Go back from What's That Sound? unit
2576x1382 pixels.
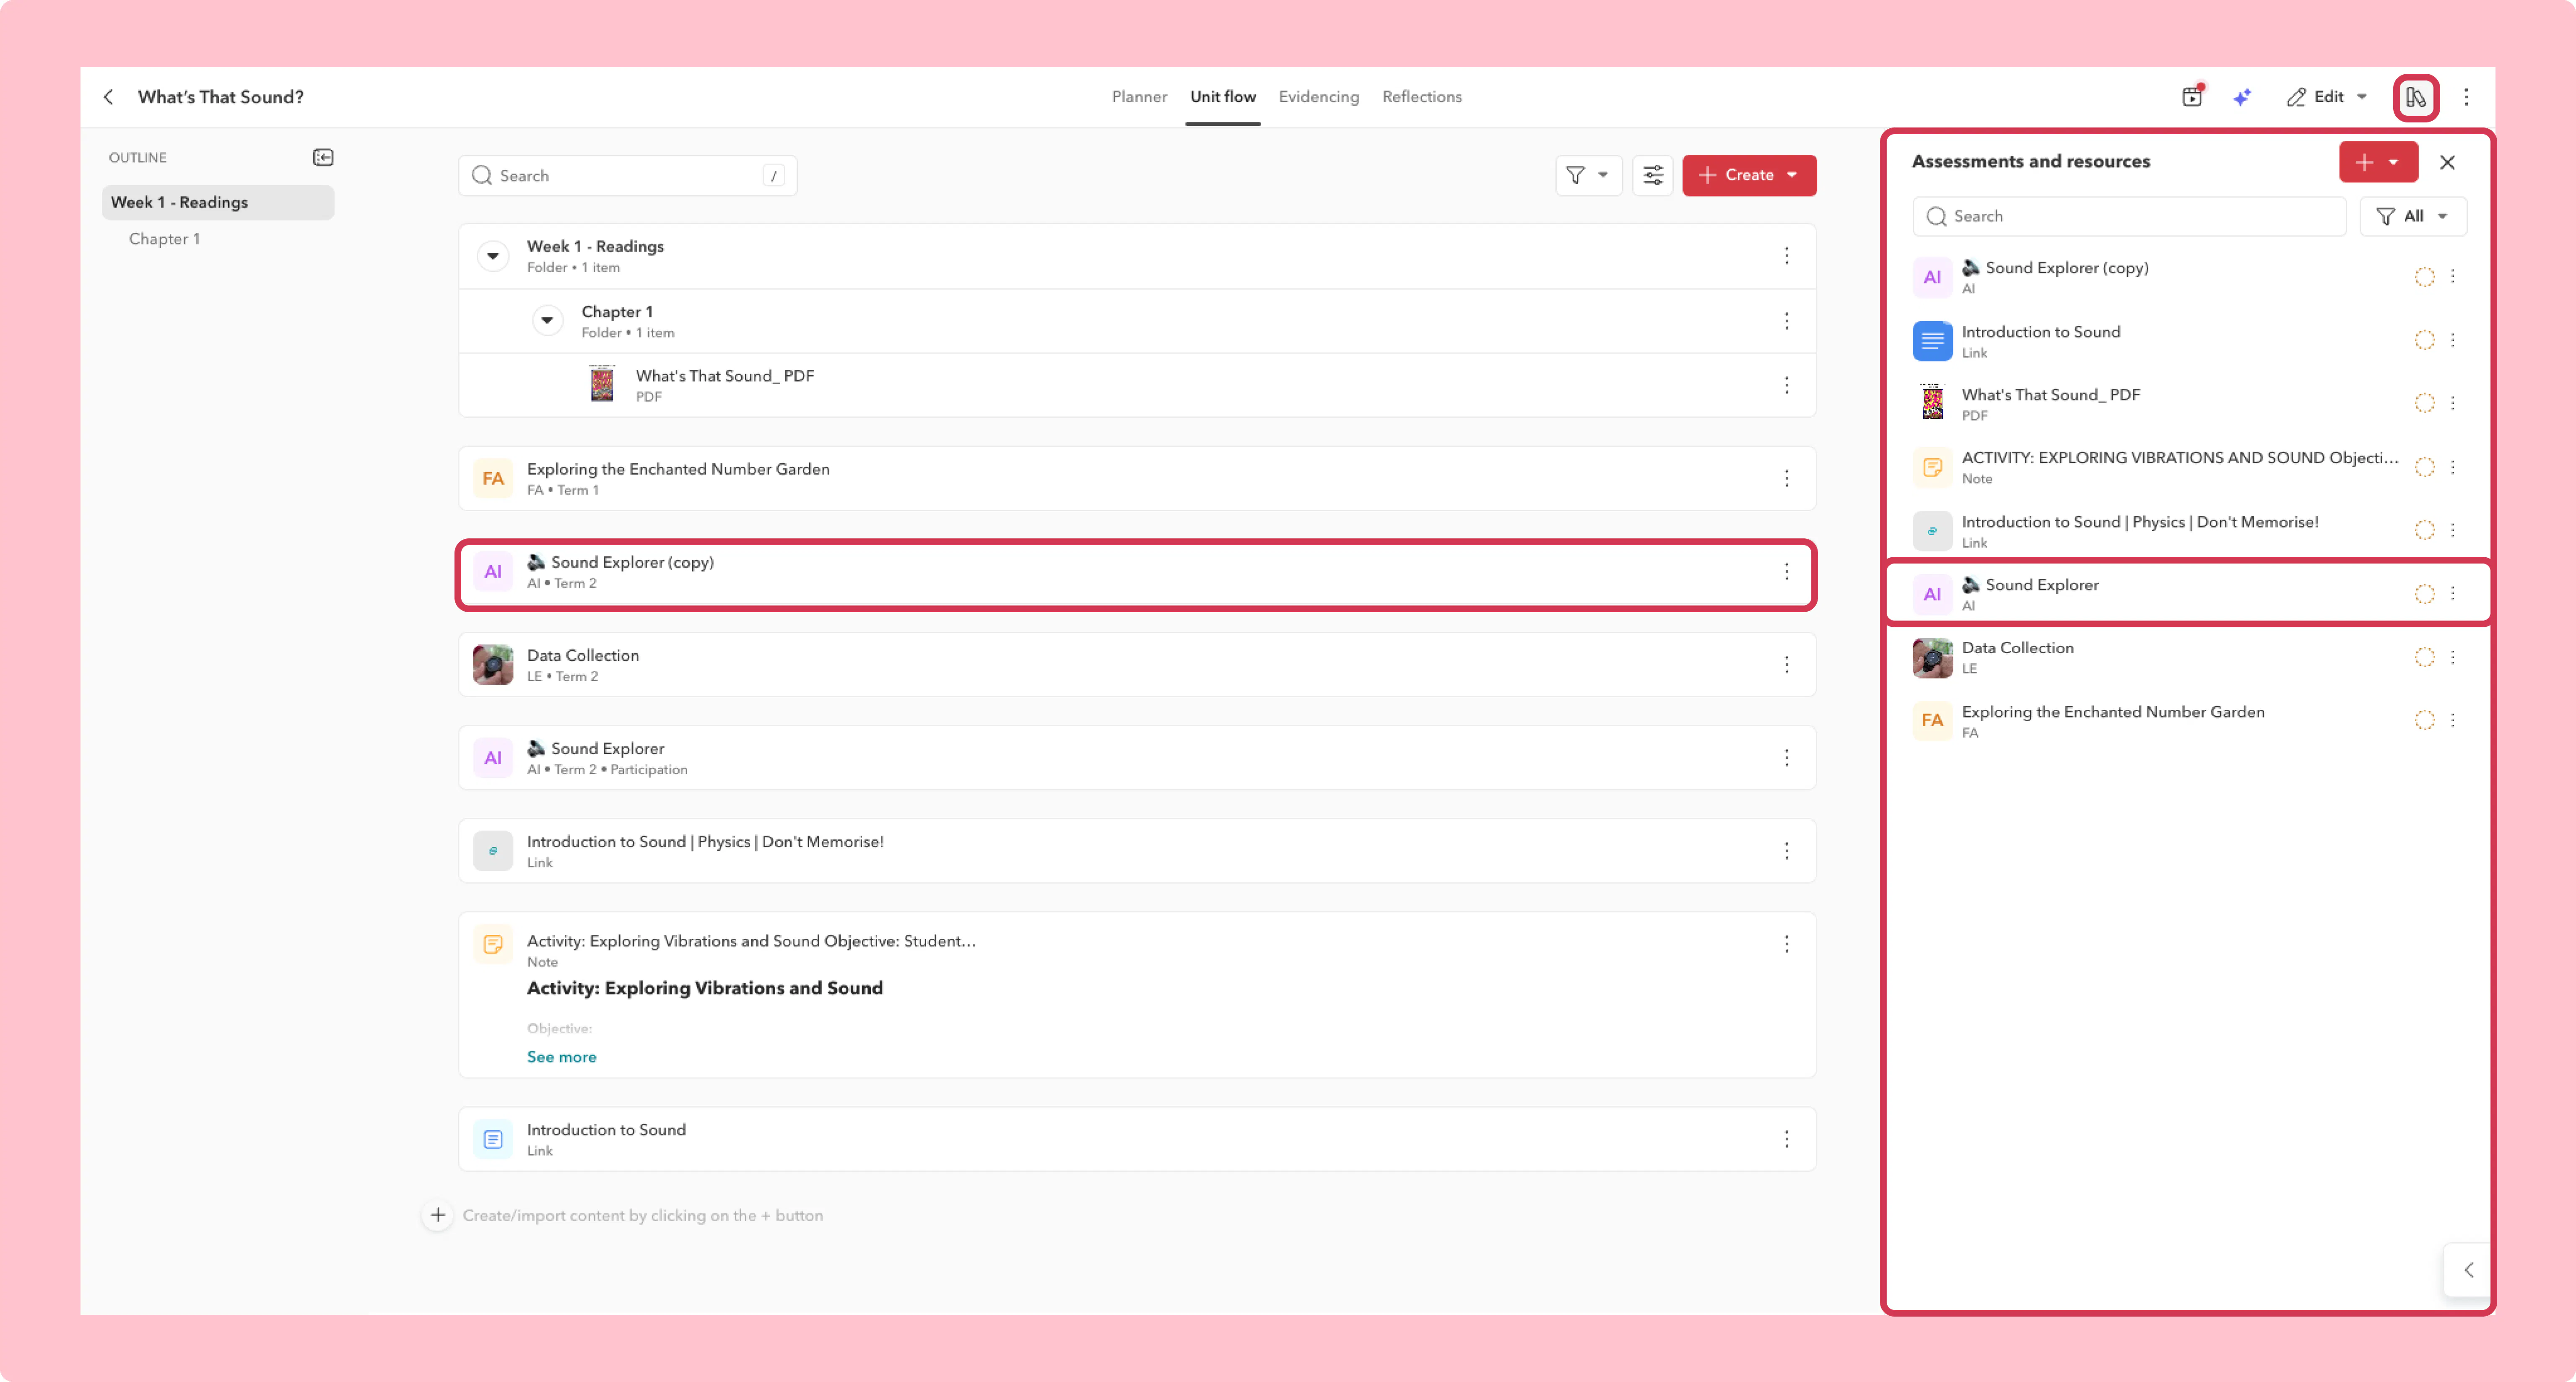(108, 97)
